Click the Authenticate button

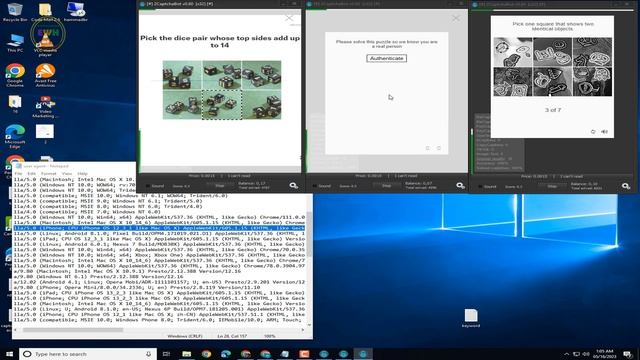(x=386, y=58)
